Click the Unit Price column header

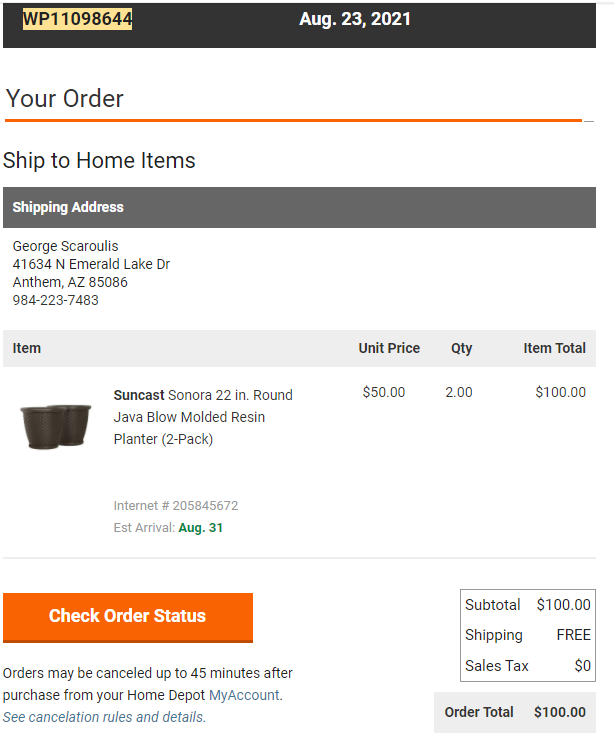(389, 348)
